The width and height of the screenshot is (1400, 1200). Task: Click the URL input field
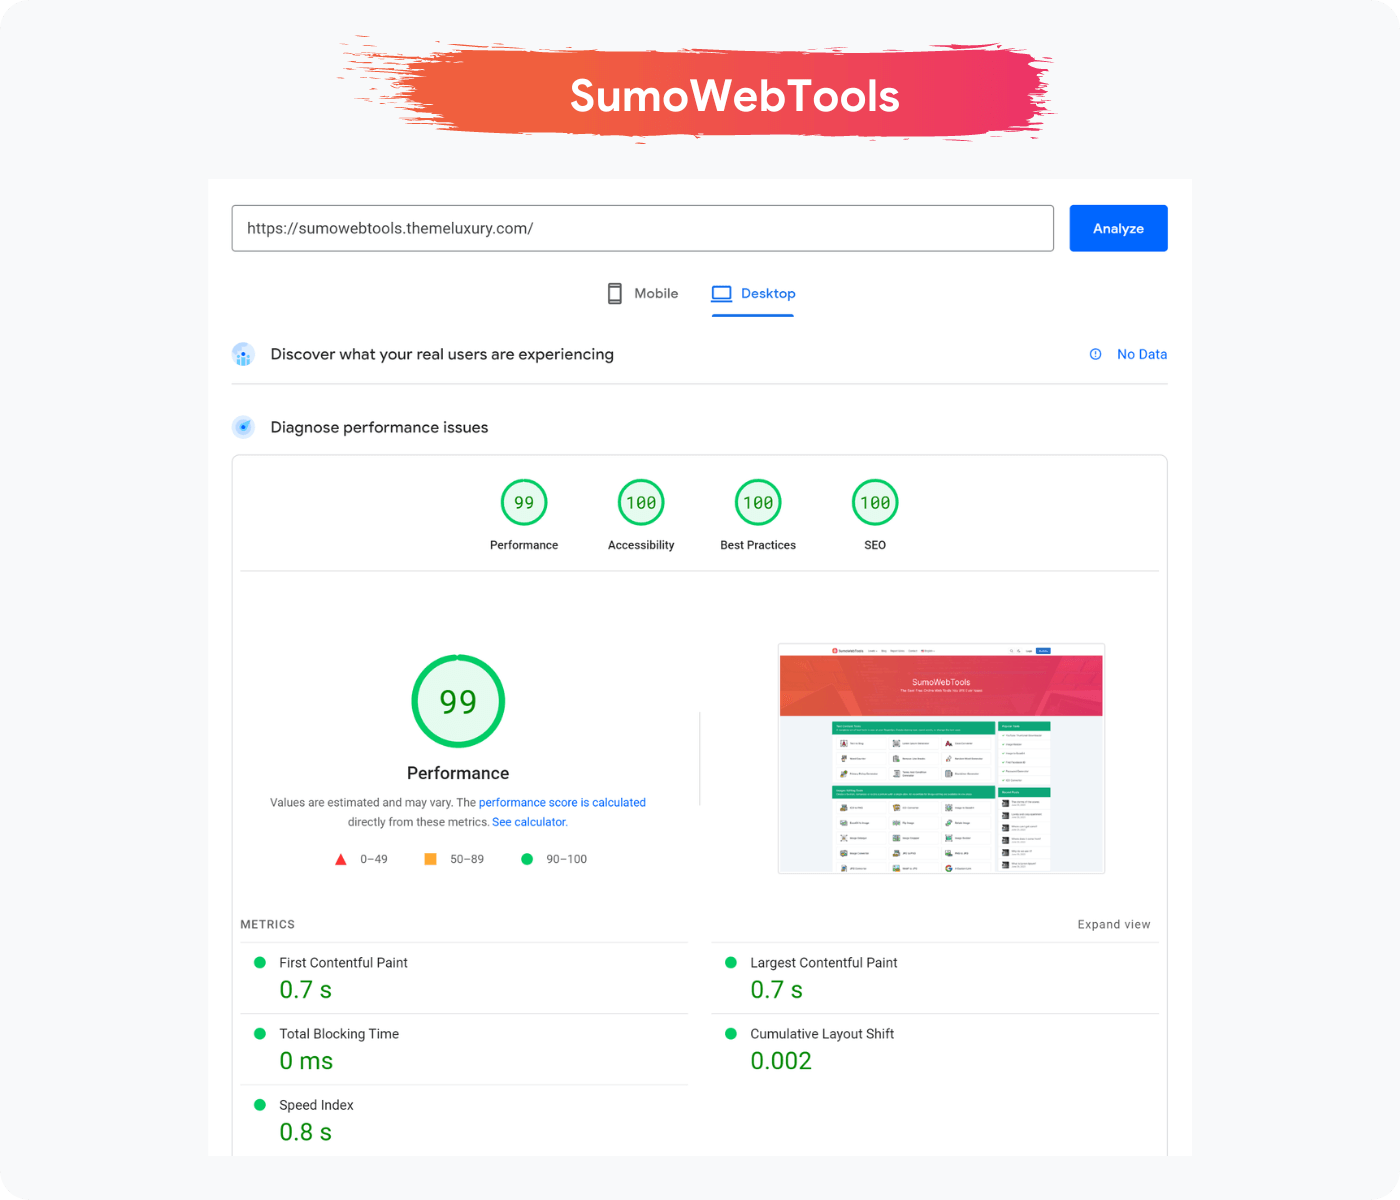pos(642,228)
